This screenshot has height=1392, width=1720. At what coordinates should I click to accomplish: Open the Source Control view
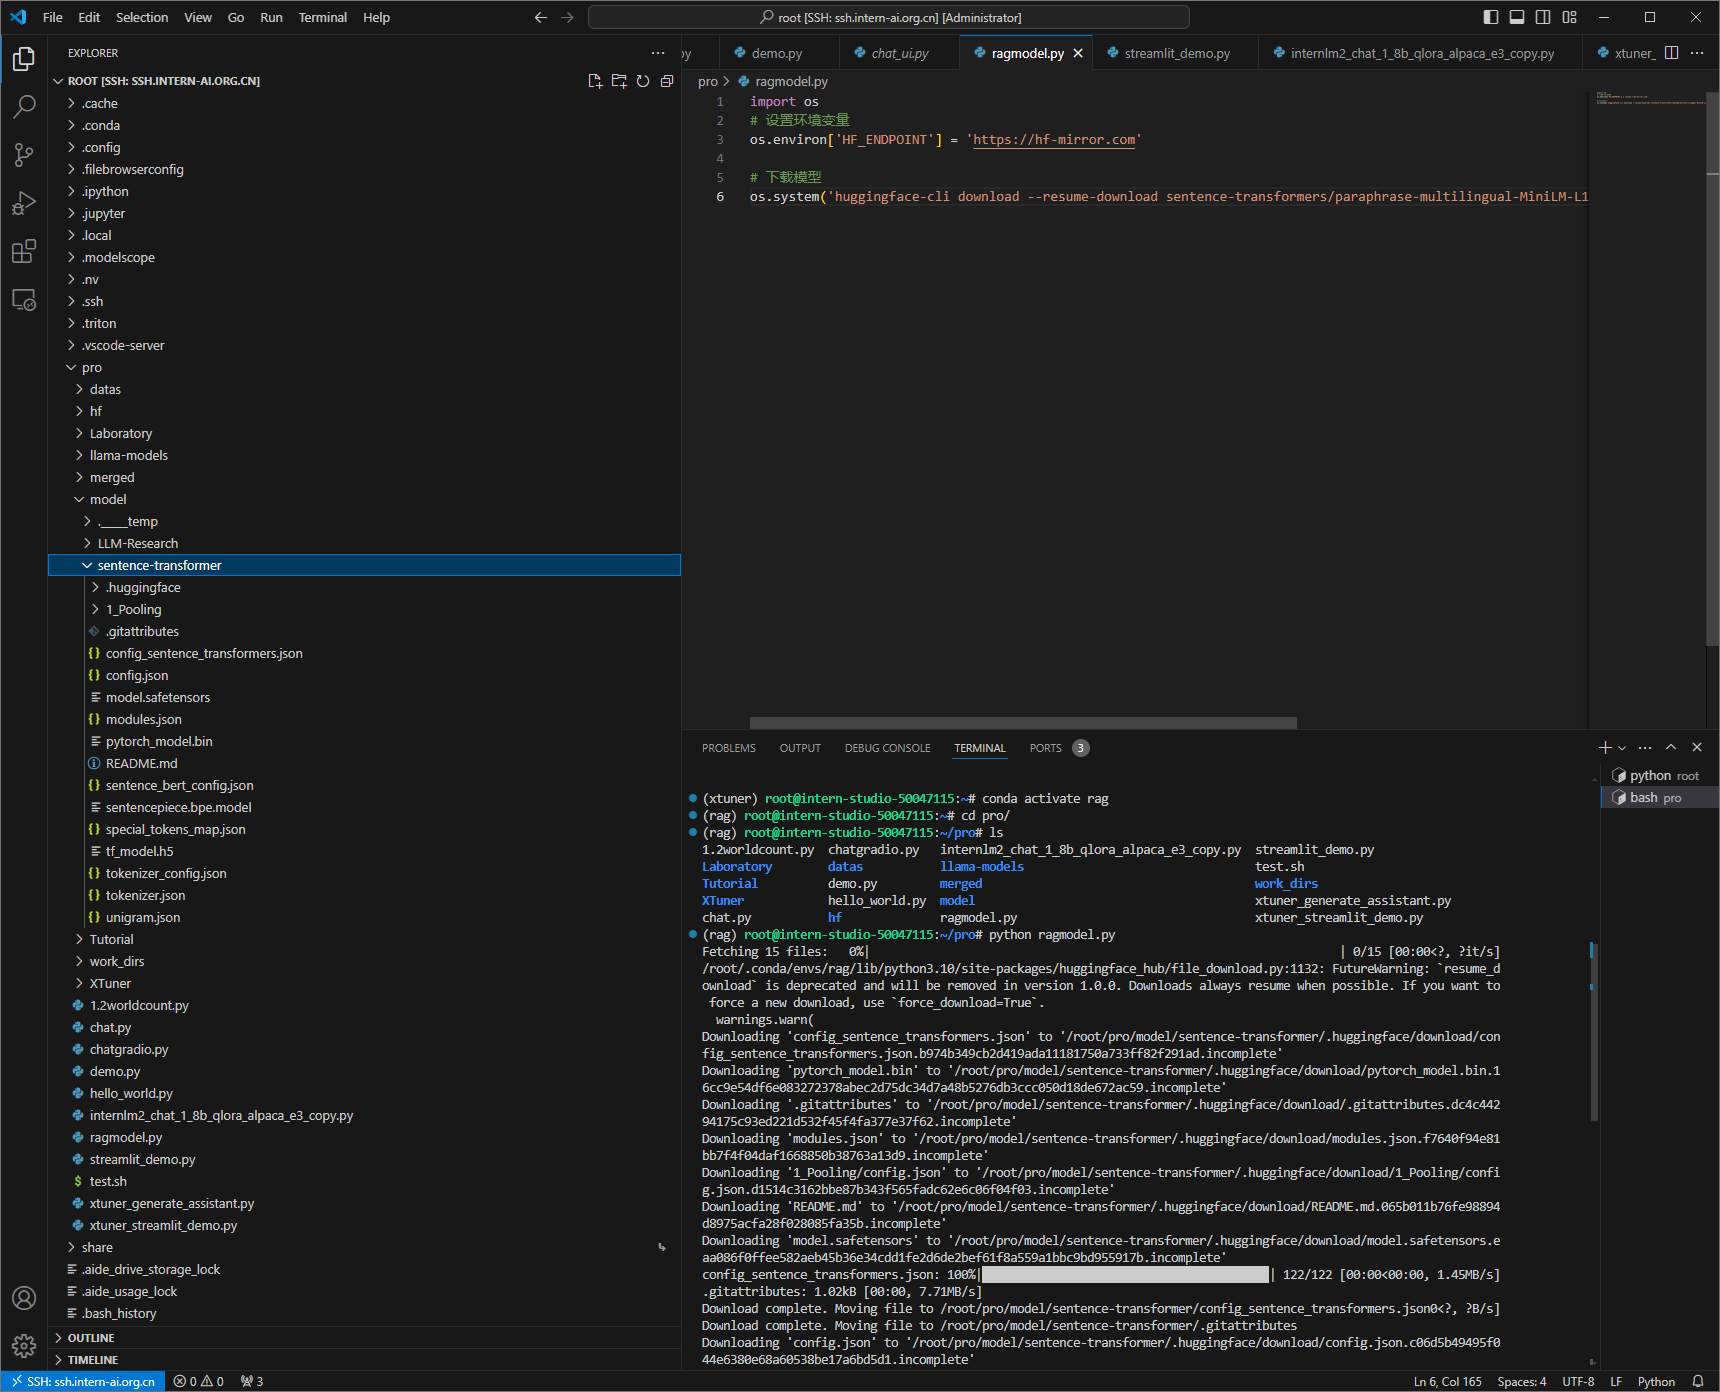pos(24,155)
